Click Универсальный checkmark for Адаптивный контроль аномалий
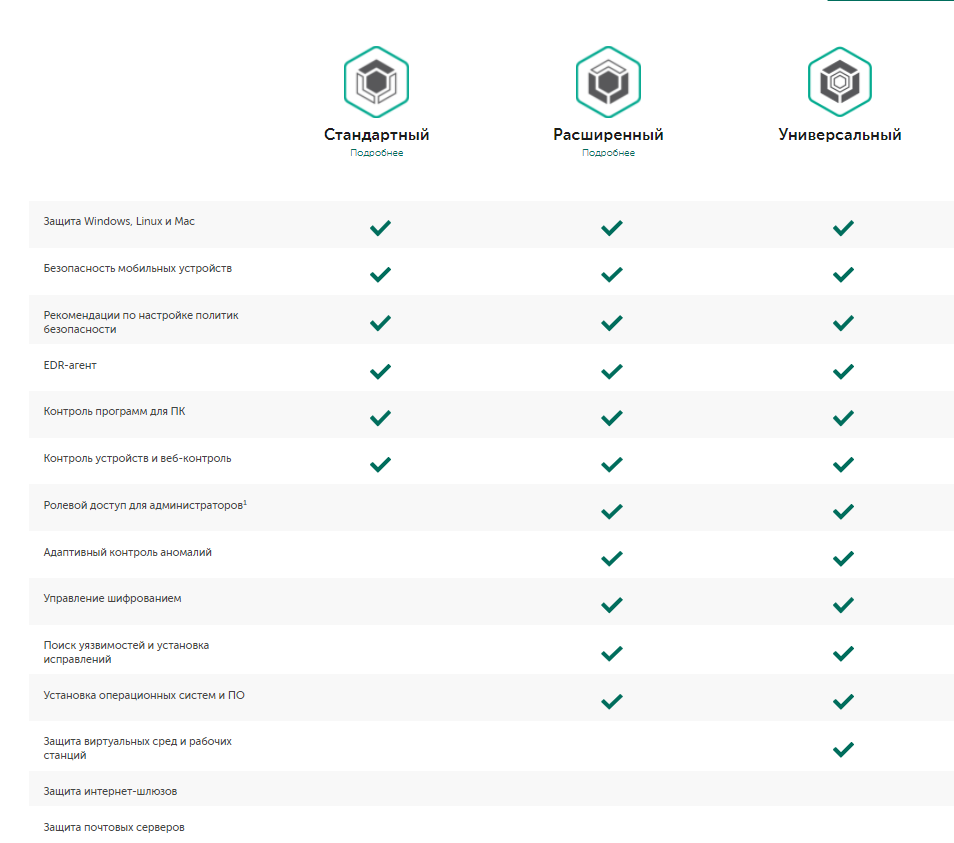This screenshot has height=843, width=954. [x=843, y=557]
